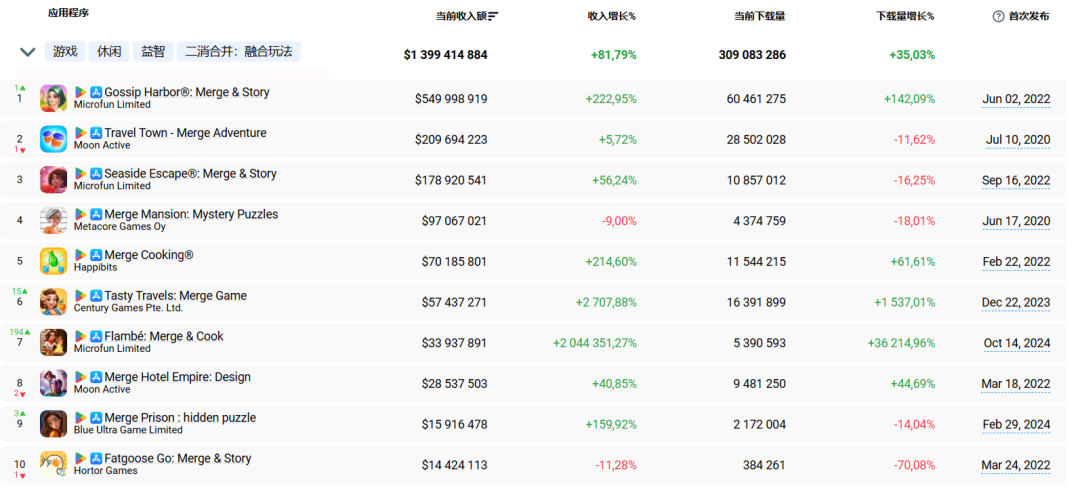The width and height of the screenshot is (1080, 493).
Task: Open Merge Hotel Empire: Design title link
Action: [178, 377]
